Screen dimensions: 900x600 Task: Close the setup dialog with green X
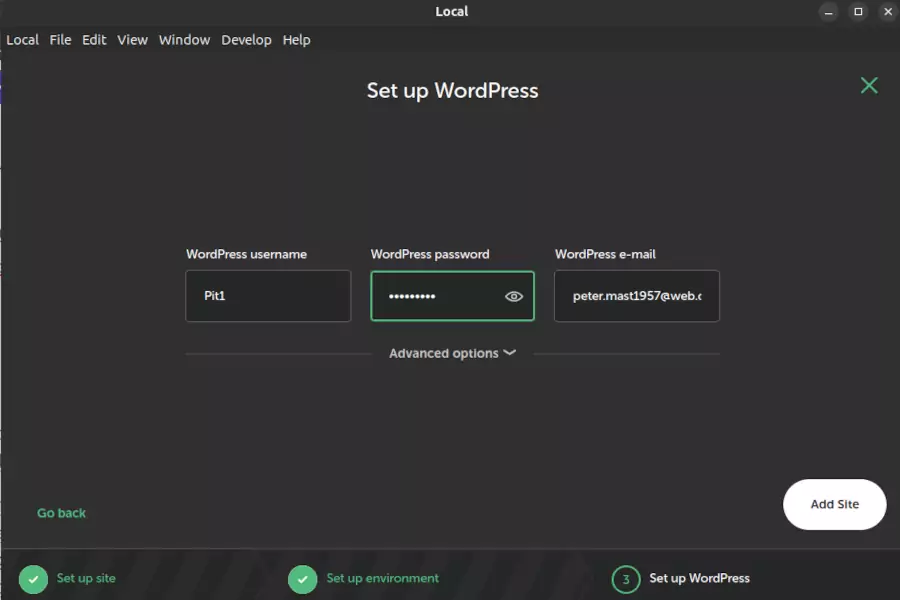point(869,86)
